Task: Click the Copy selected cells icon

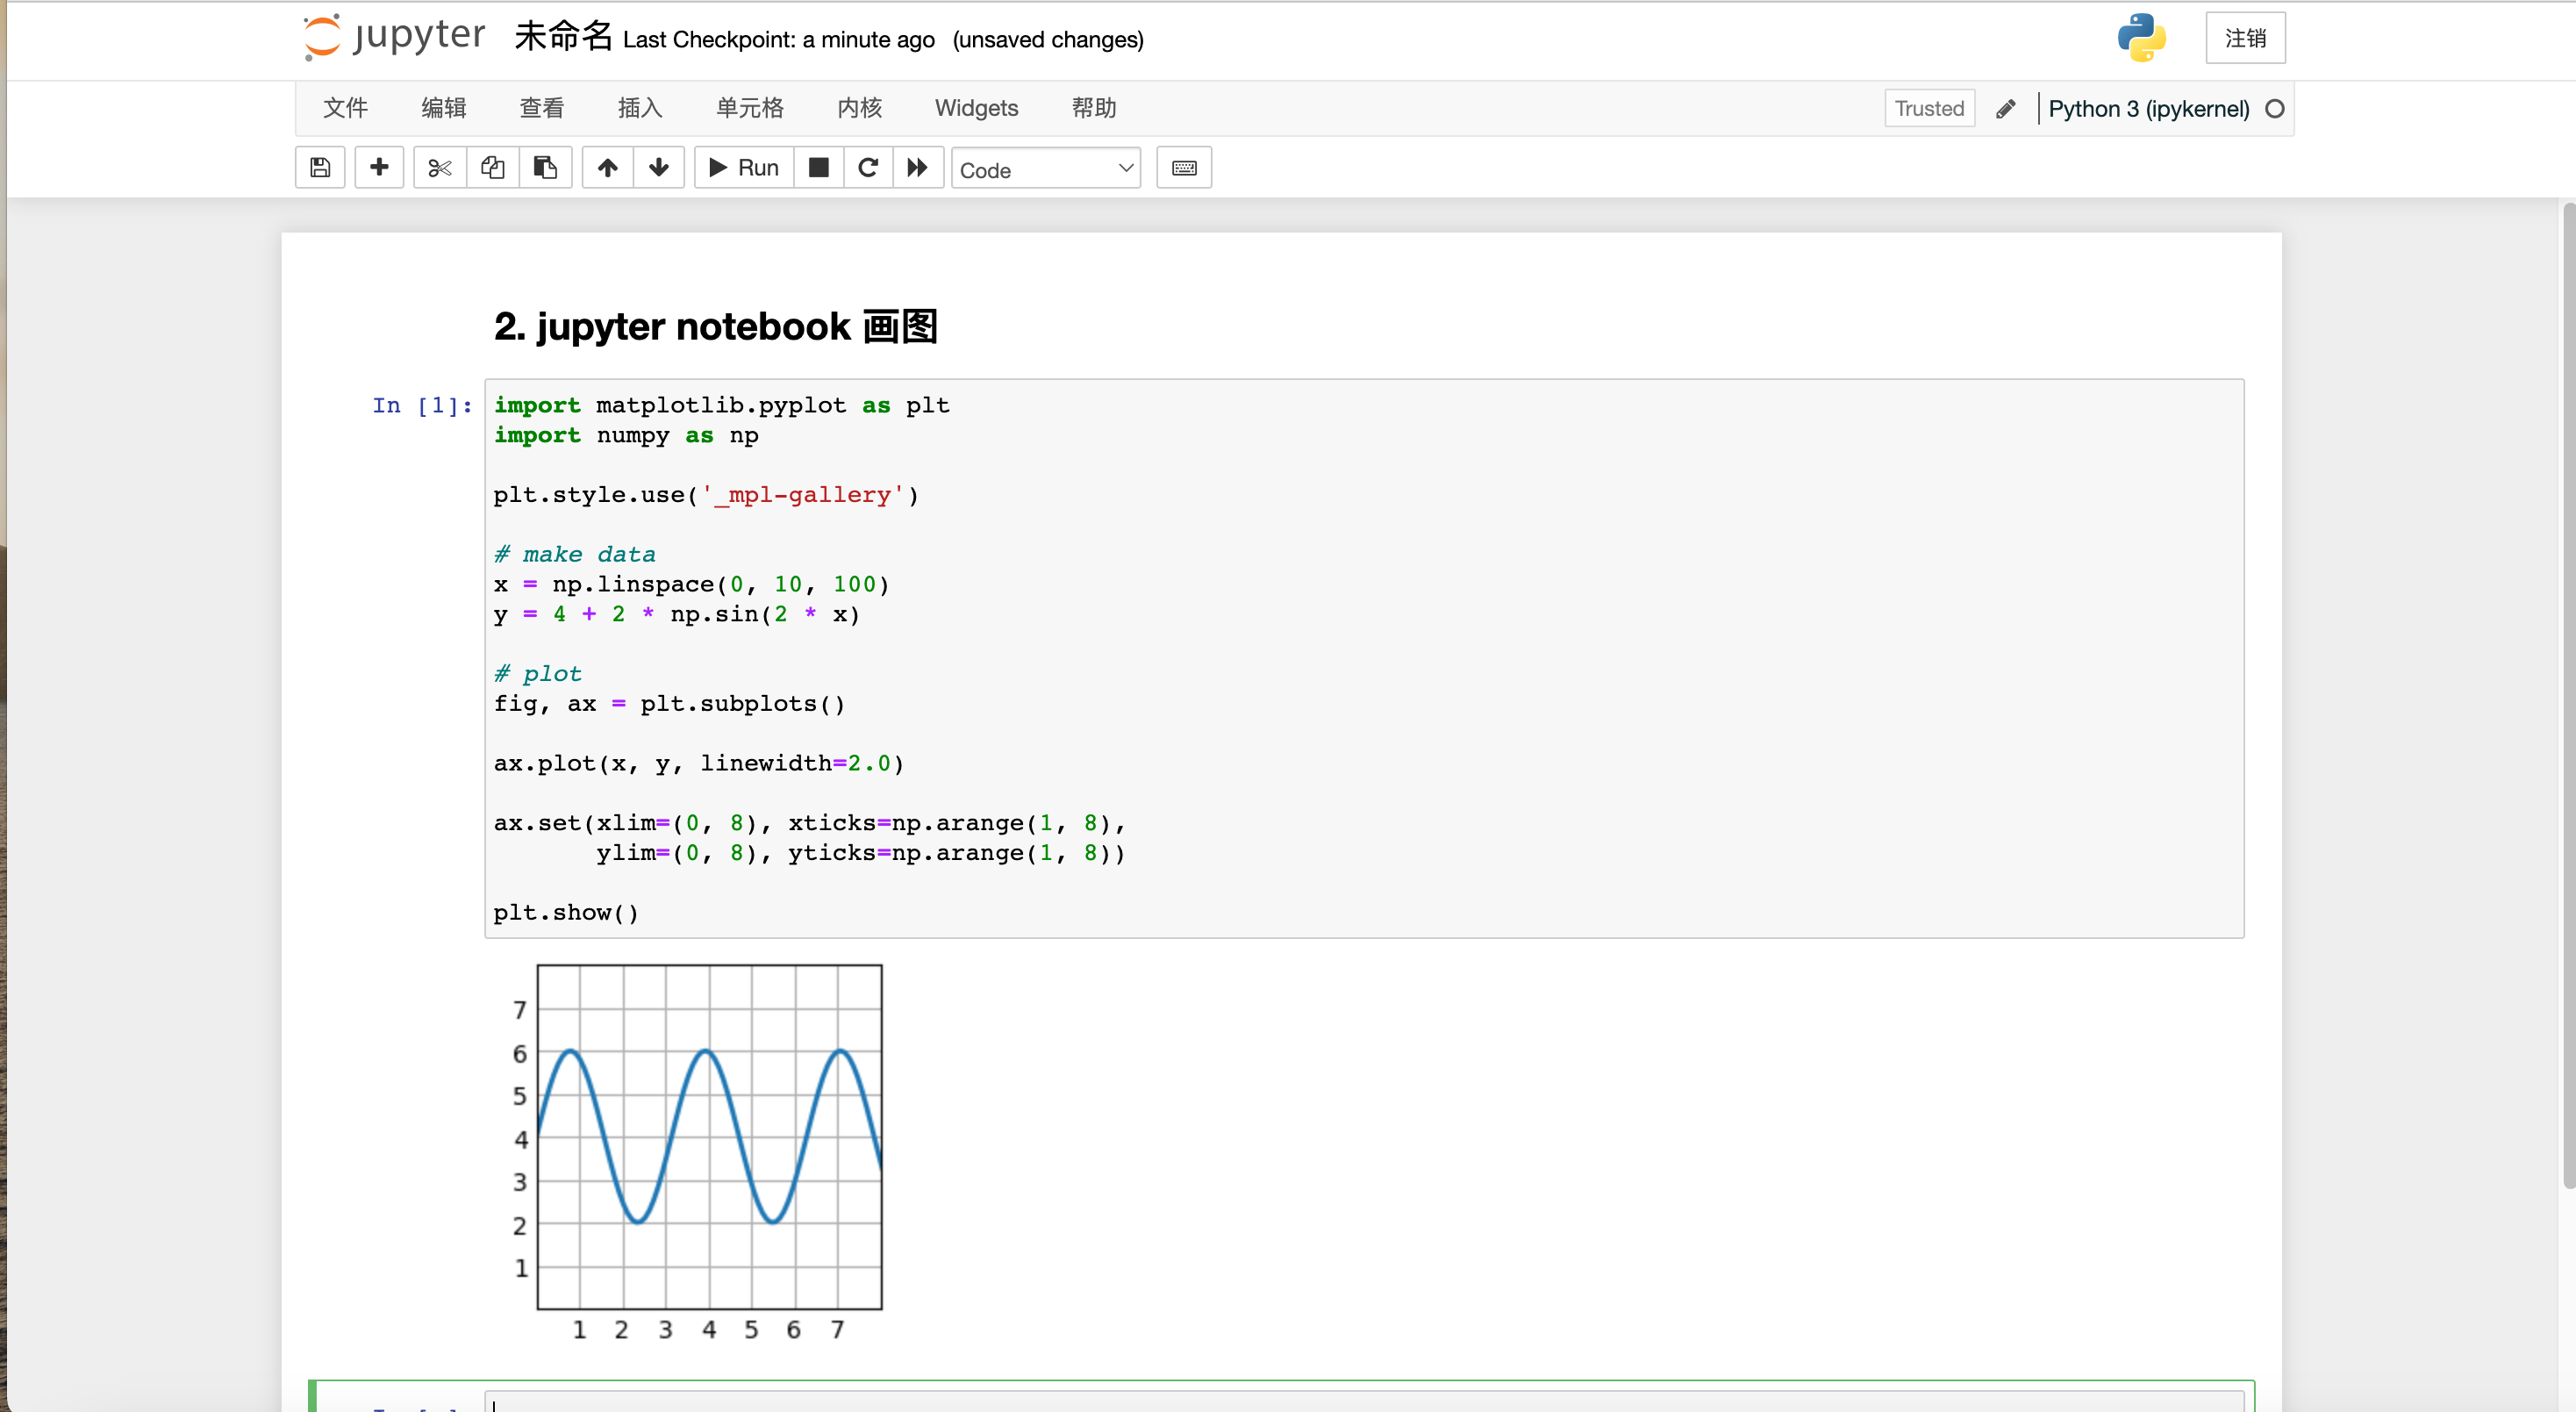Action: click(494, 168)
